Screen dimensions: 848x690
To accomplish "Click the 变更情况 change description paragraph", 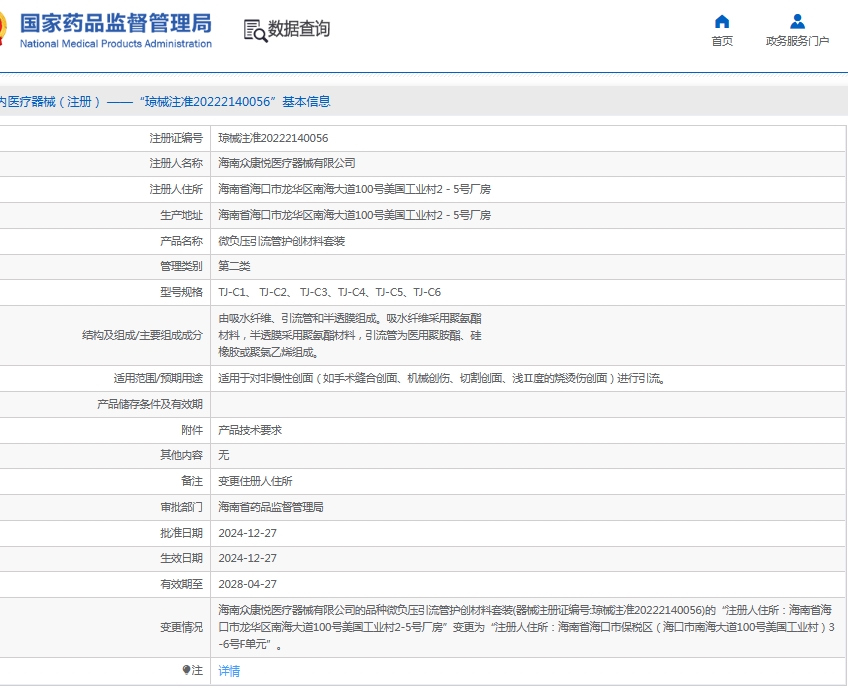I will point(526,627).
